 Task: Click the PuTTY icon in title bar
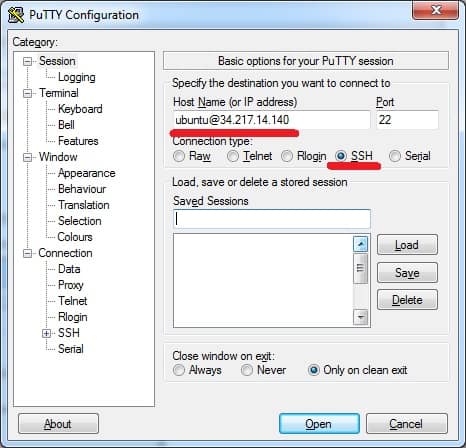coord(16,15)
